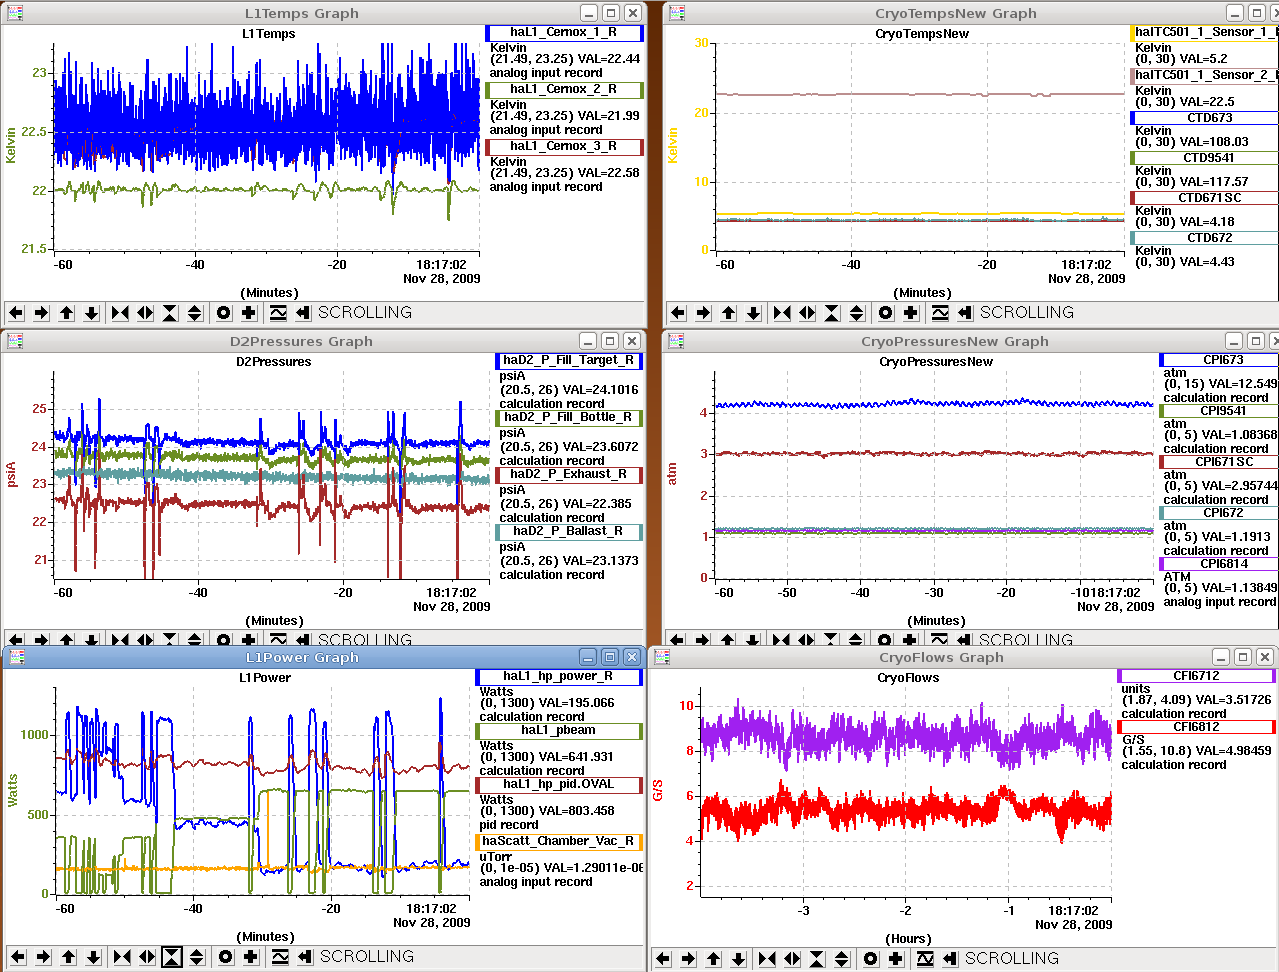Click circle auto-scale icon in CryoFlows Graph
The width and height of the screenshot is (1279, 972).
871,959
